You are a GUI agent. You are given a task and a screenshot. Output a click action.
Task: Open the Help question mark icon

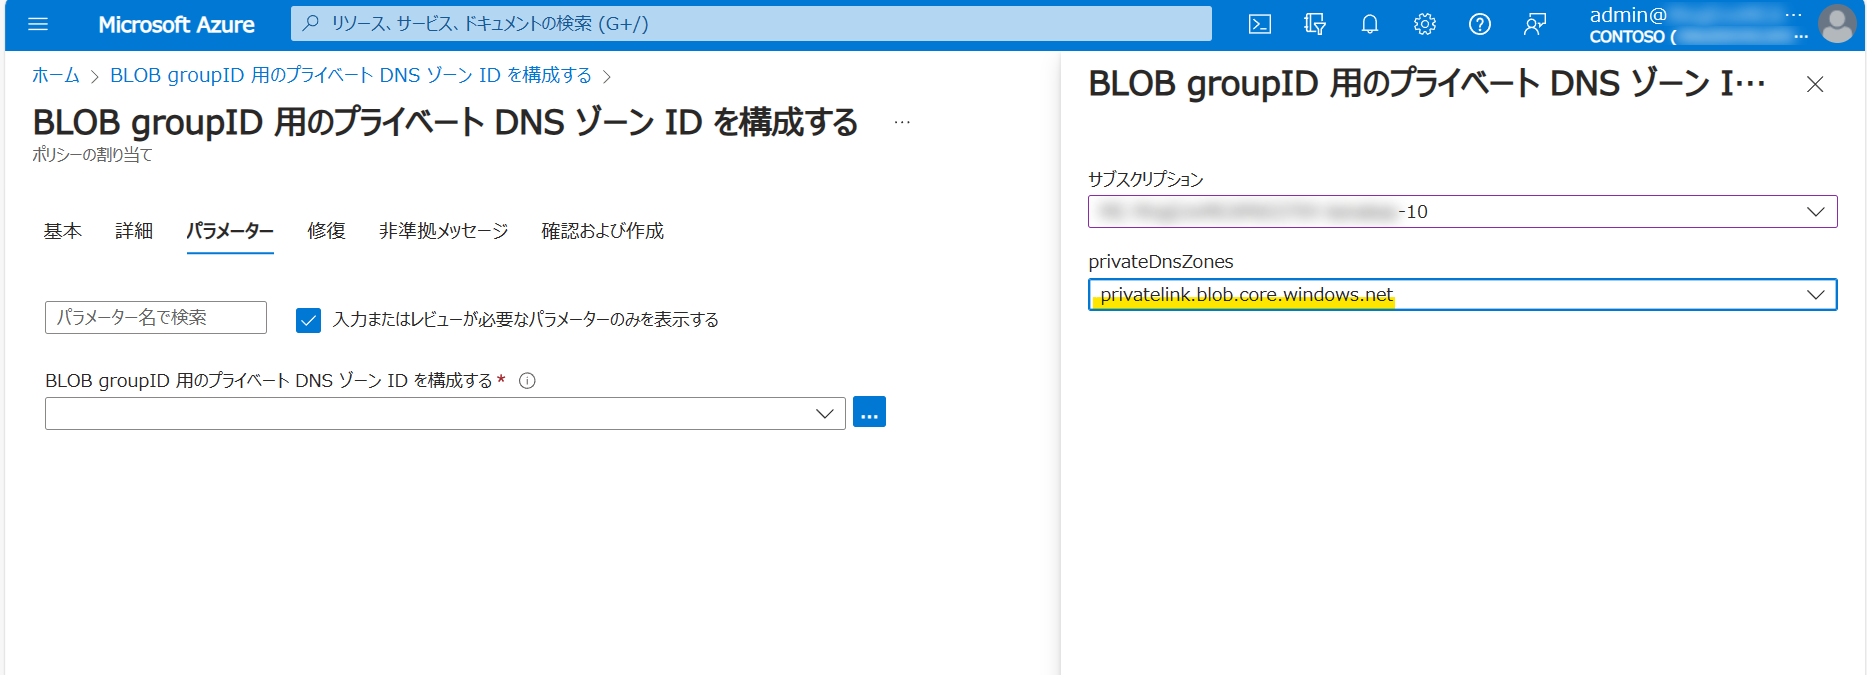tap(1480, 24)
